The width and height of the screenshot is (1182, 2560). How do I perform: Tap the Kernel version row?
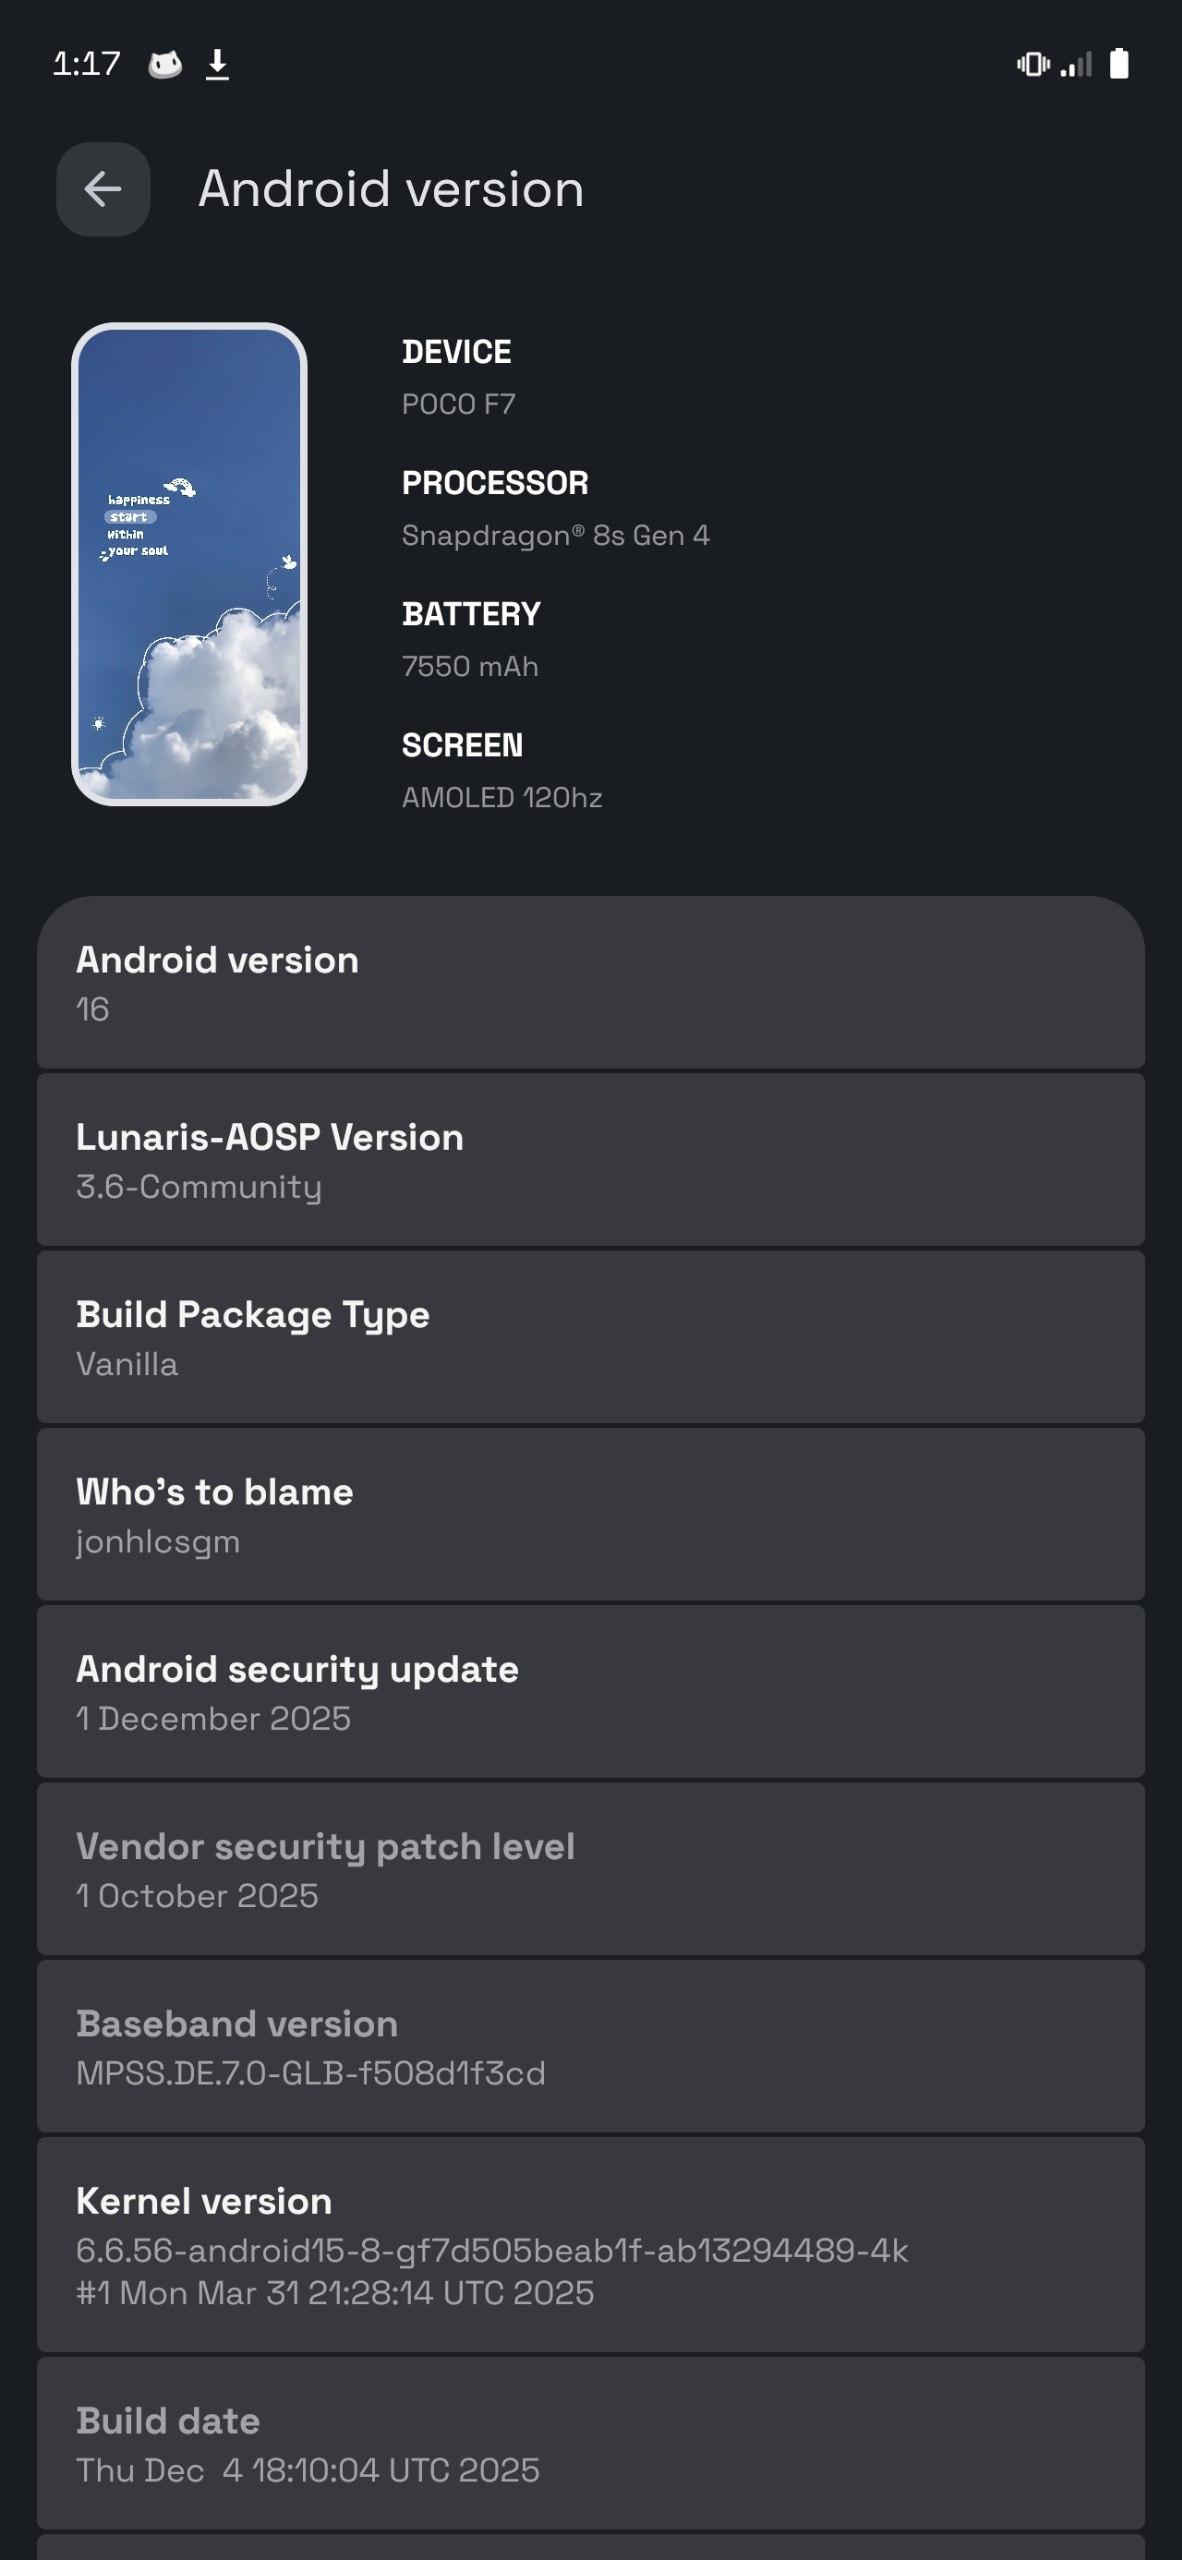tap(590, 2245)
